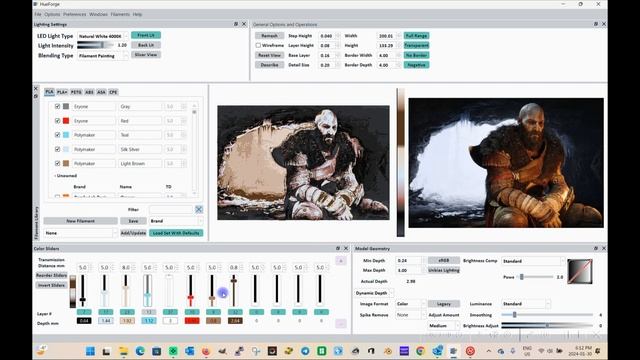This screenshot has height=360, width=640.
Task: Open the Dynamic Depth dropdown
Action: click(374, 293)
